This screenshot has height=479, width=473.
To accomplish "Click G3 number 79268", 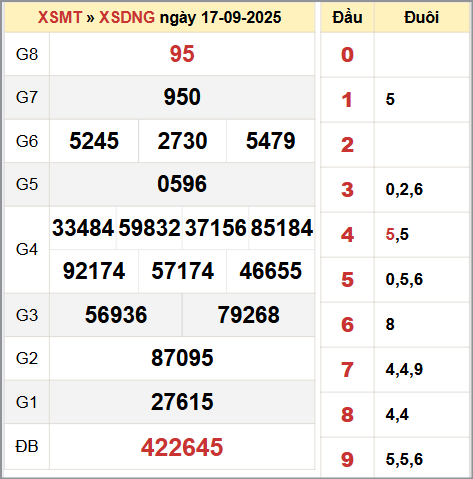I will pos(249,315).
